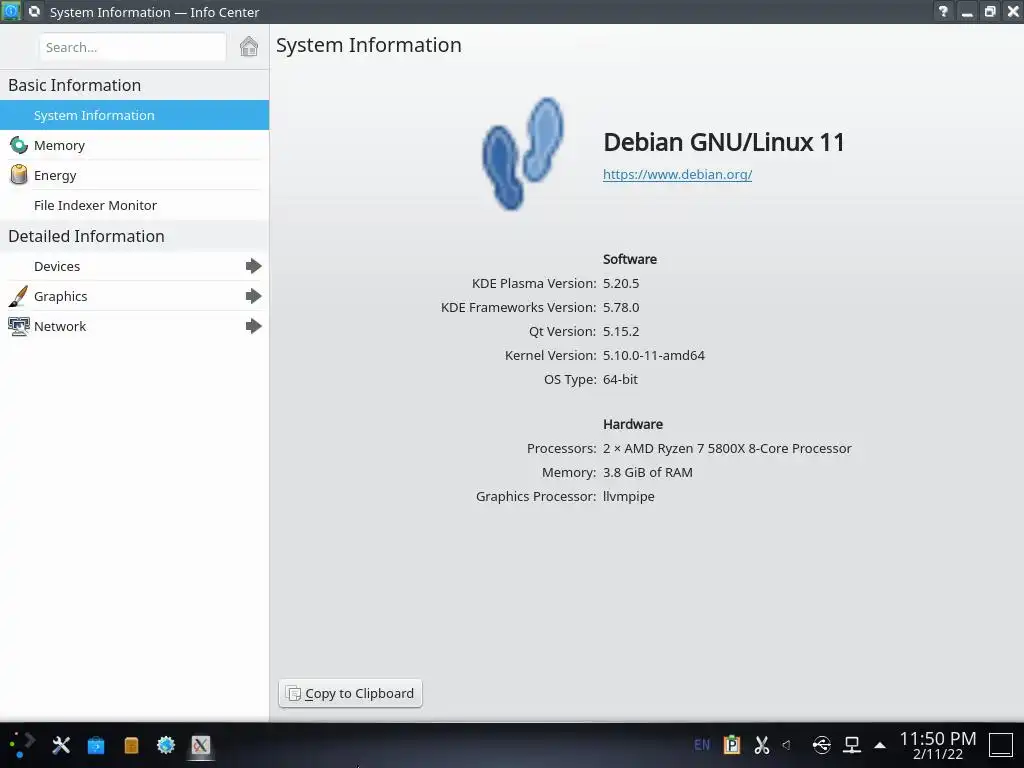Click Copy to Clipboard button
This screenshot has height=768, width=1024.
pyautogui.click(x=351, y=693)
